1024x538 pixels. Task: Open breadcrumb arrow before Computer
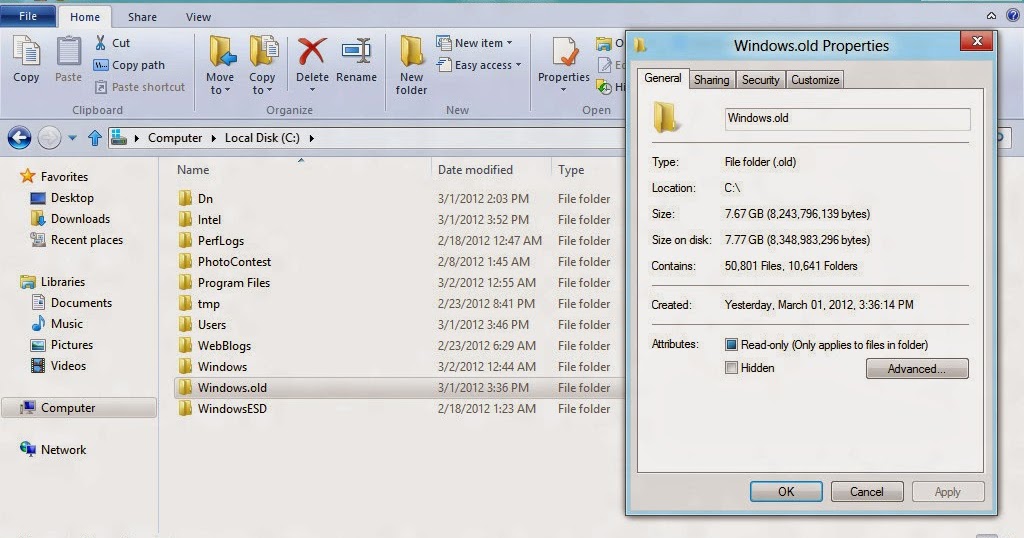[136, 138]
